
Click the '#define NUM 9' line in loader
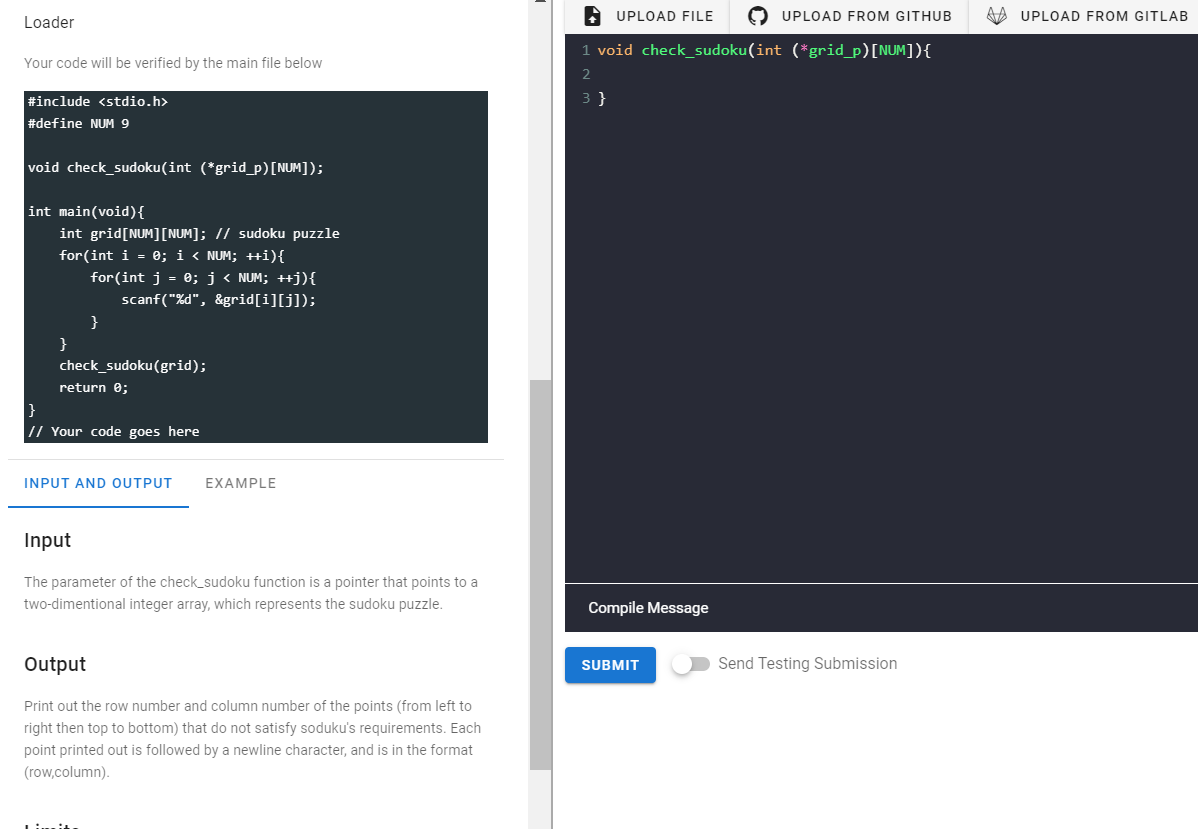coord(79,124)
